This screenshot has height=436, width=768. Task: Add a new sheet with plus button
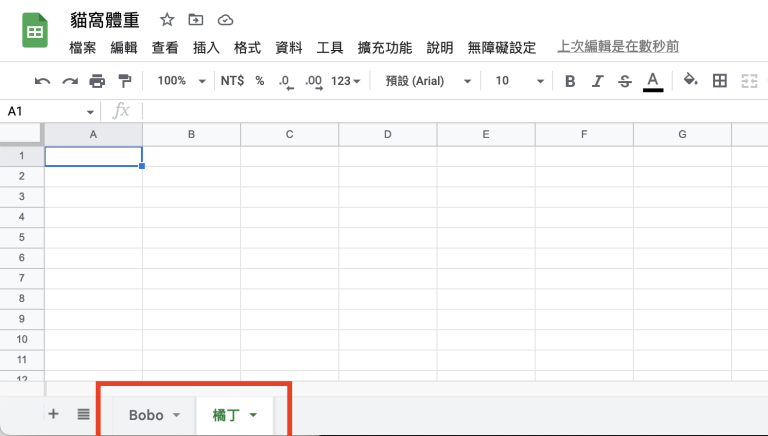(53, 414)
